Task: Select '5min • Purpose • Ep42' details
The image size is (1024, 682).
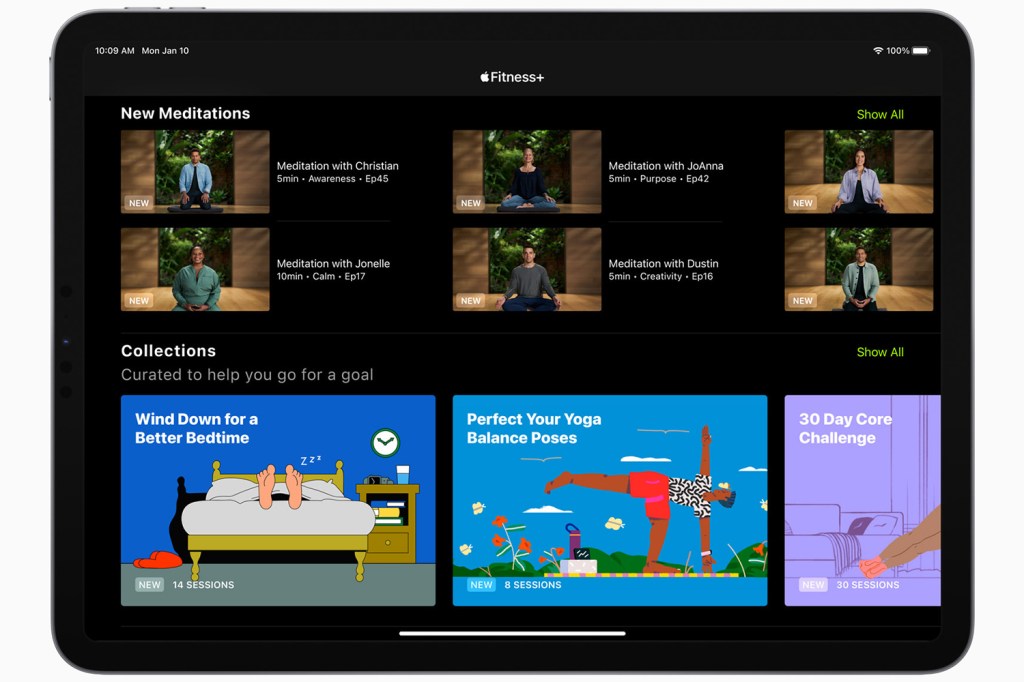Action: 658,179
